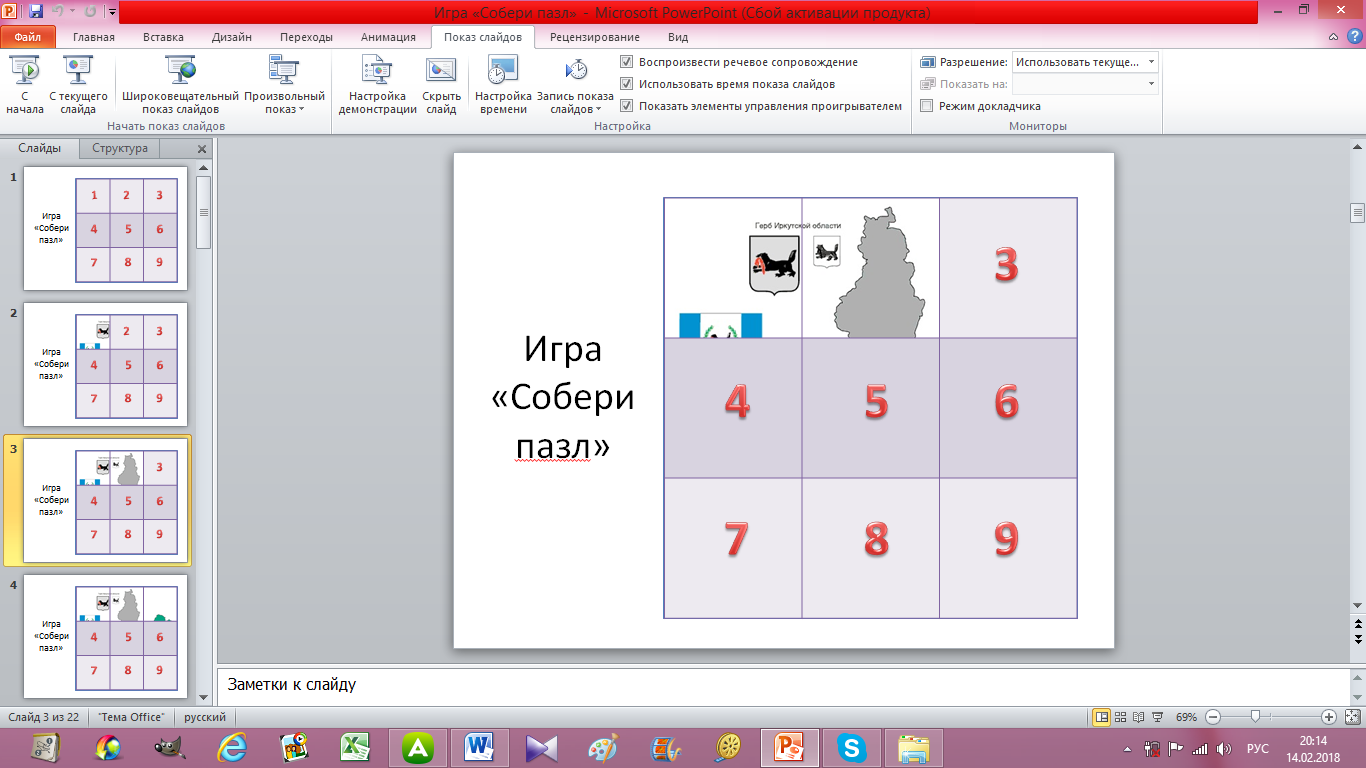Click РУС input language indicator

click(x=1258, y=749)
